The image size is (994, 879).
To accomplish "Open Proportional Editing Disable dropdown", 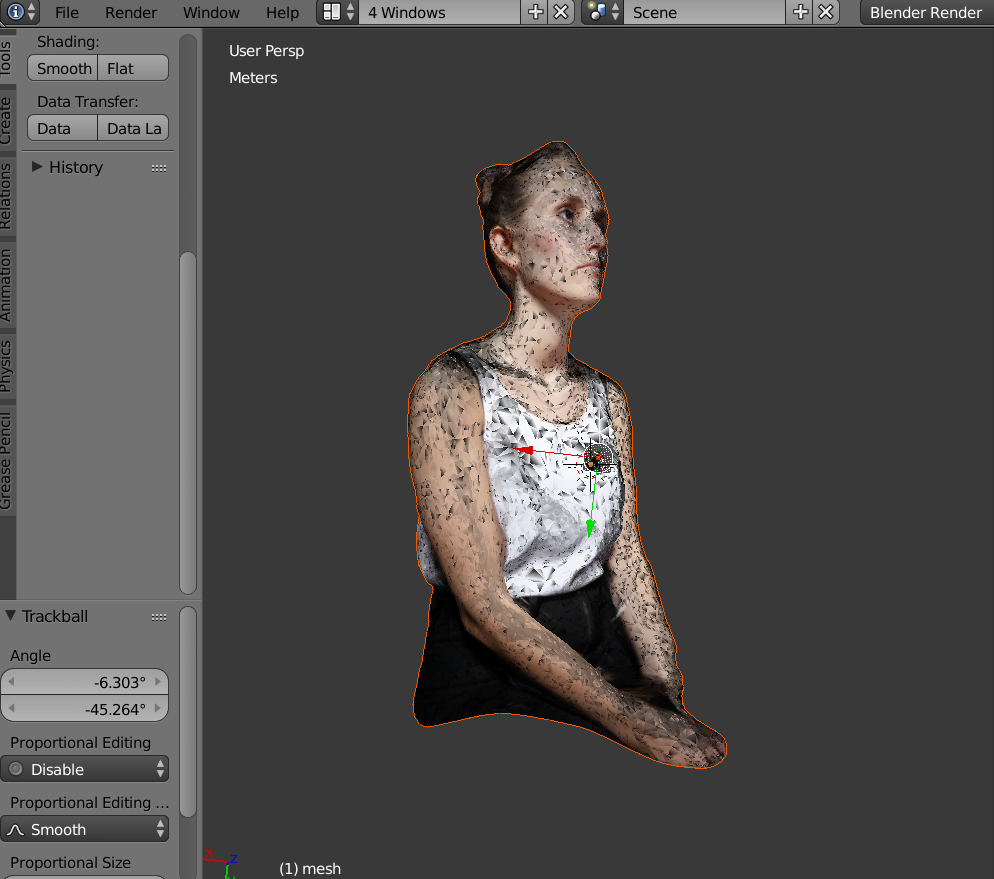I will tap(84, 769).
